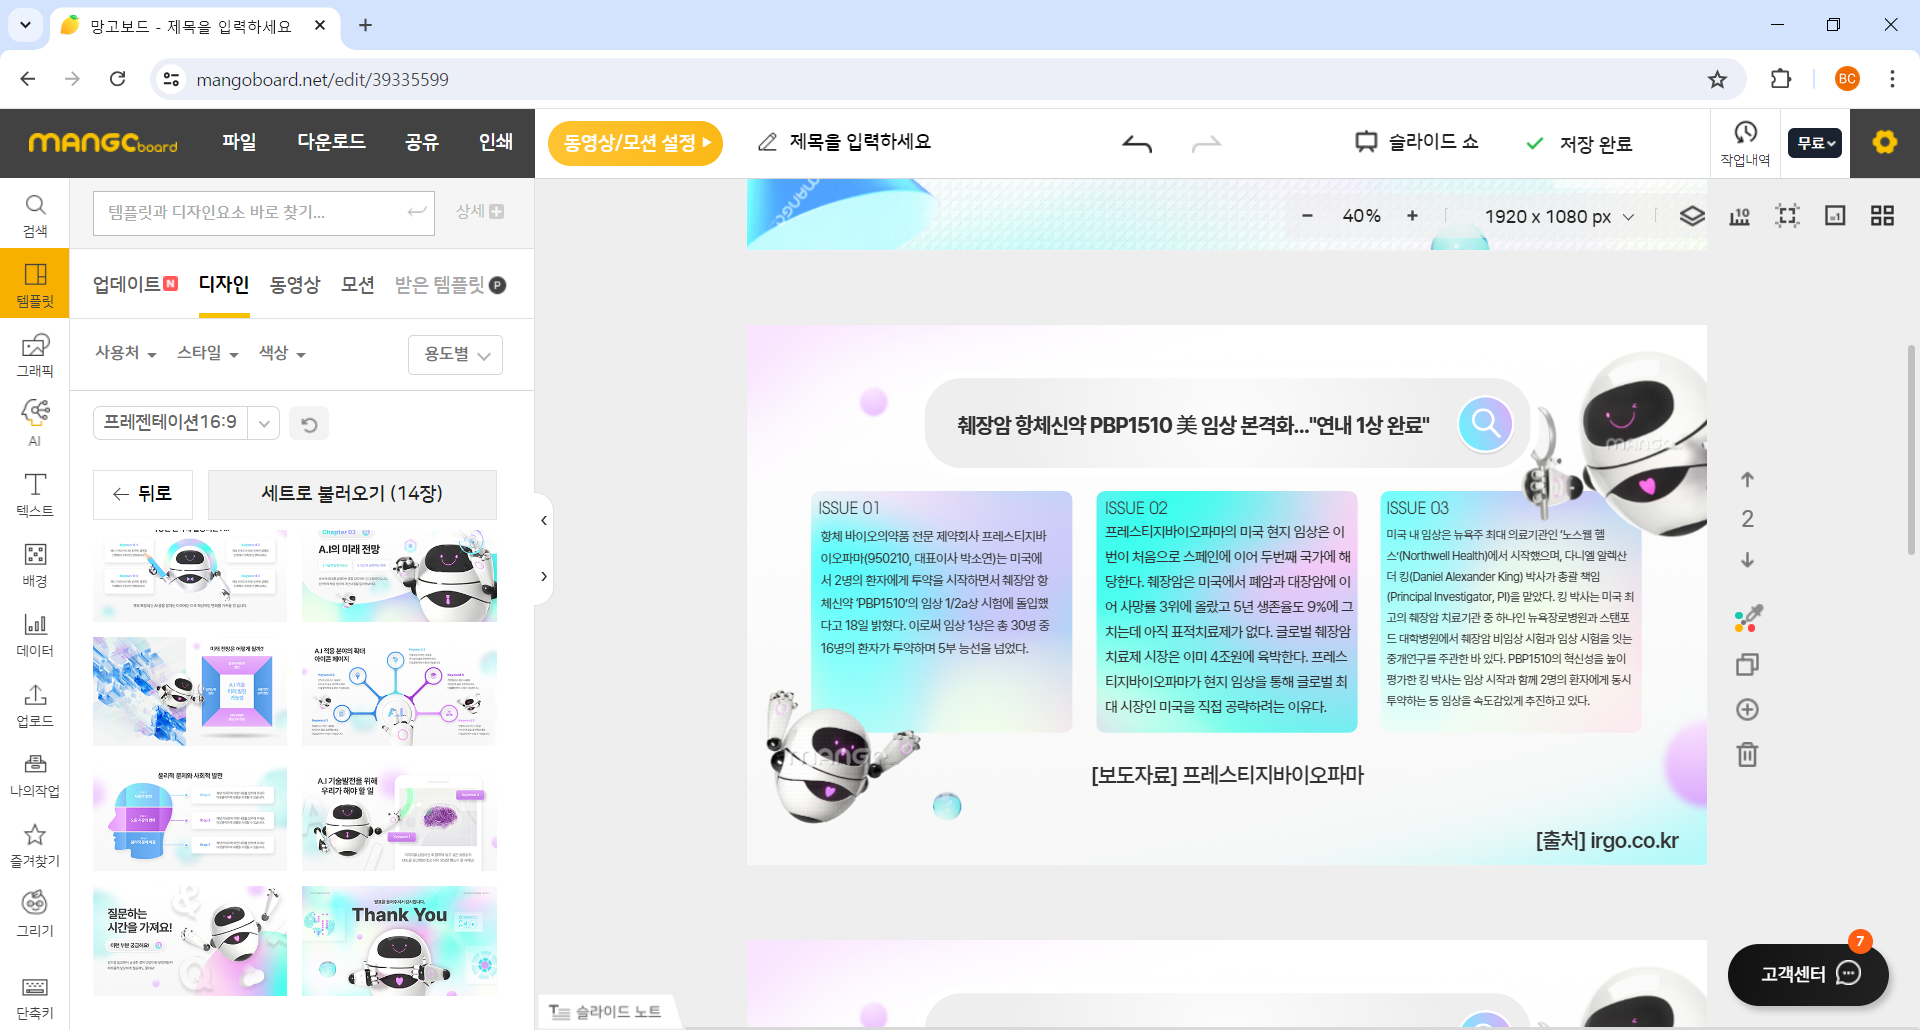Open the 공유 menu
1920x1030 pixels.
[422, 142]
